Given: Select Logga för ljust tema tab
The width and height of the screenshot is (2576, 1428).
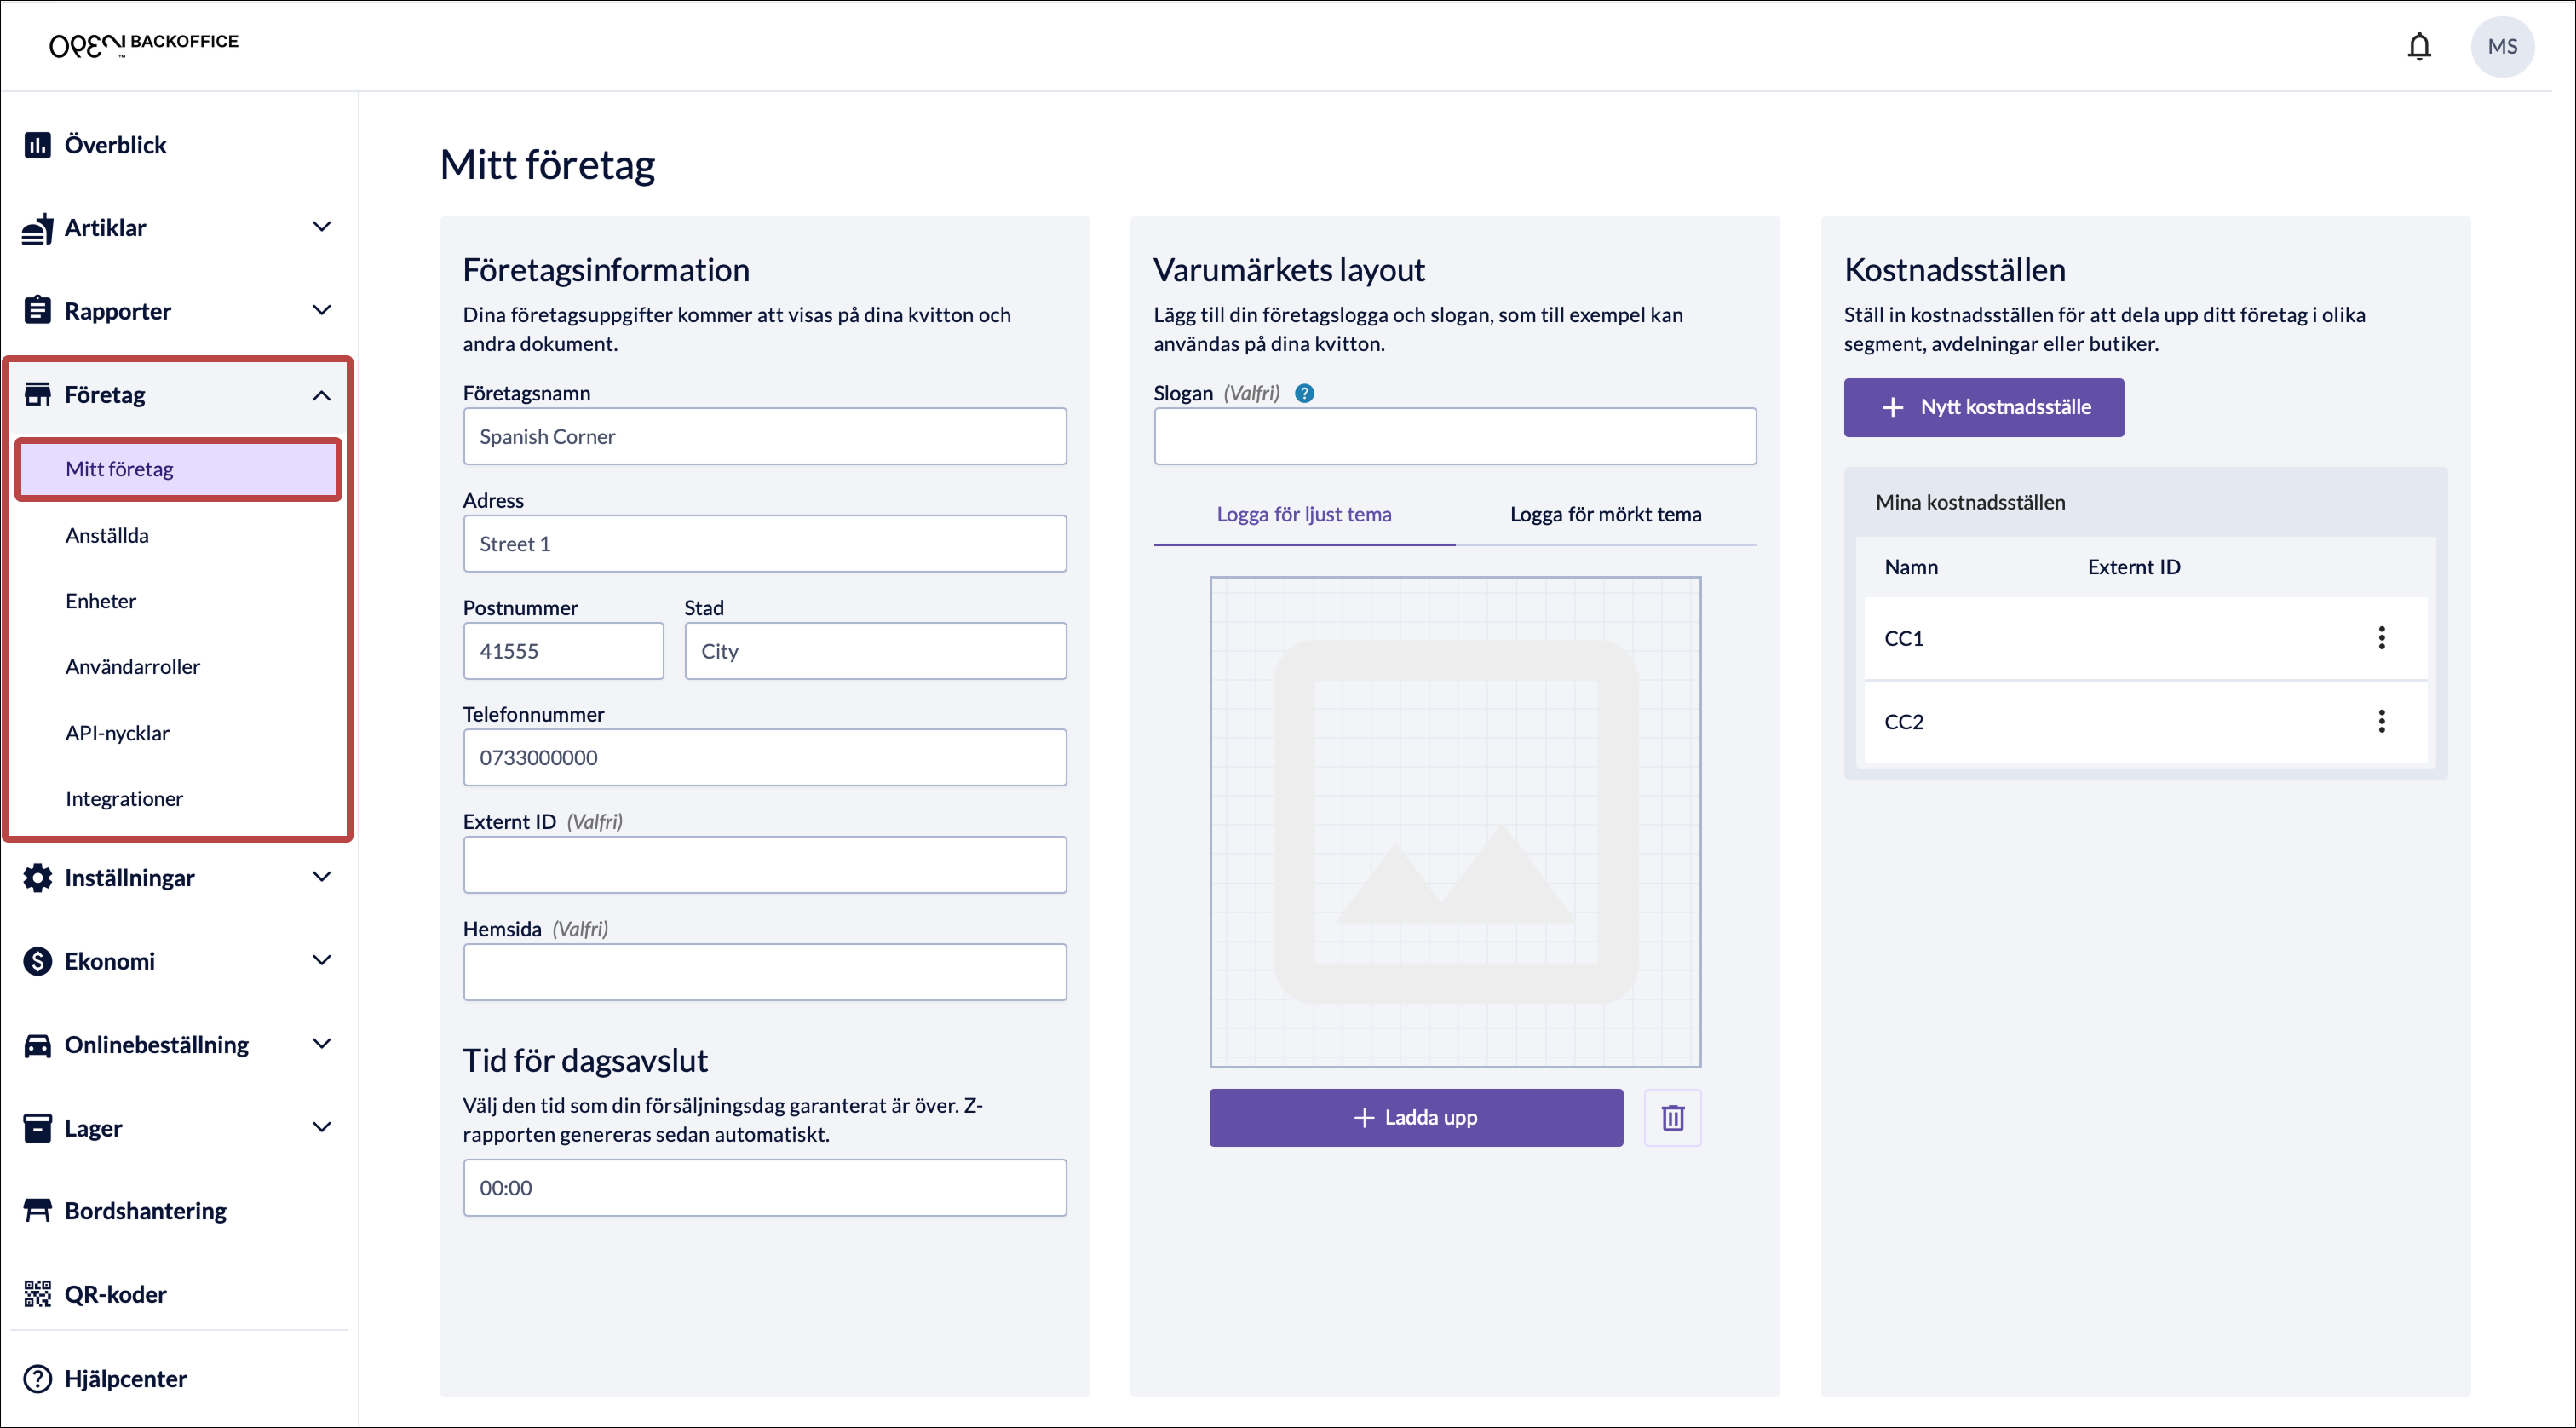Looking at the screenshot, I should pyautogui.click(x=1303, y=514).
